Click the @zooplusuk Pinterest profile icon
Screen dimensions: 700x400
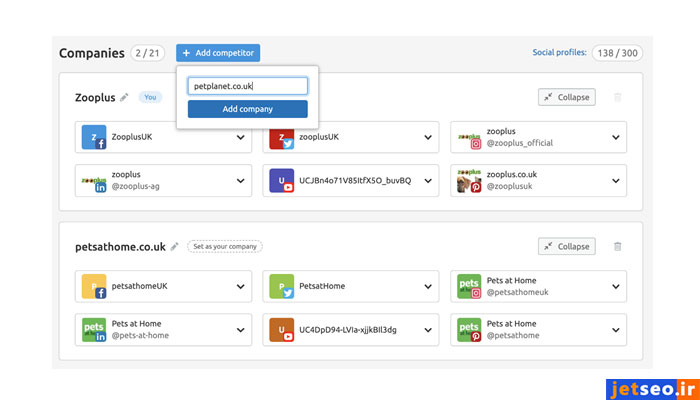(469, 181)
